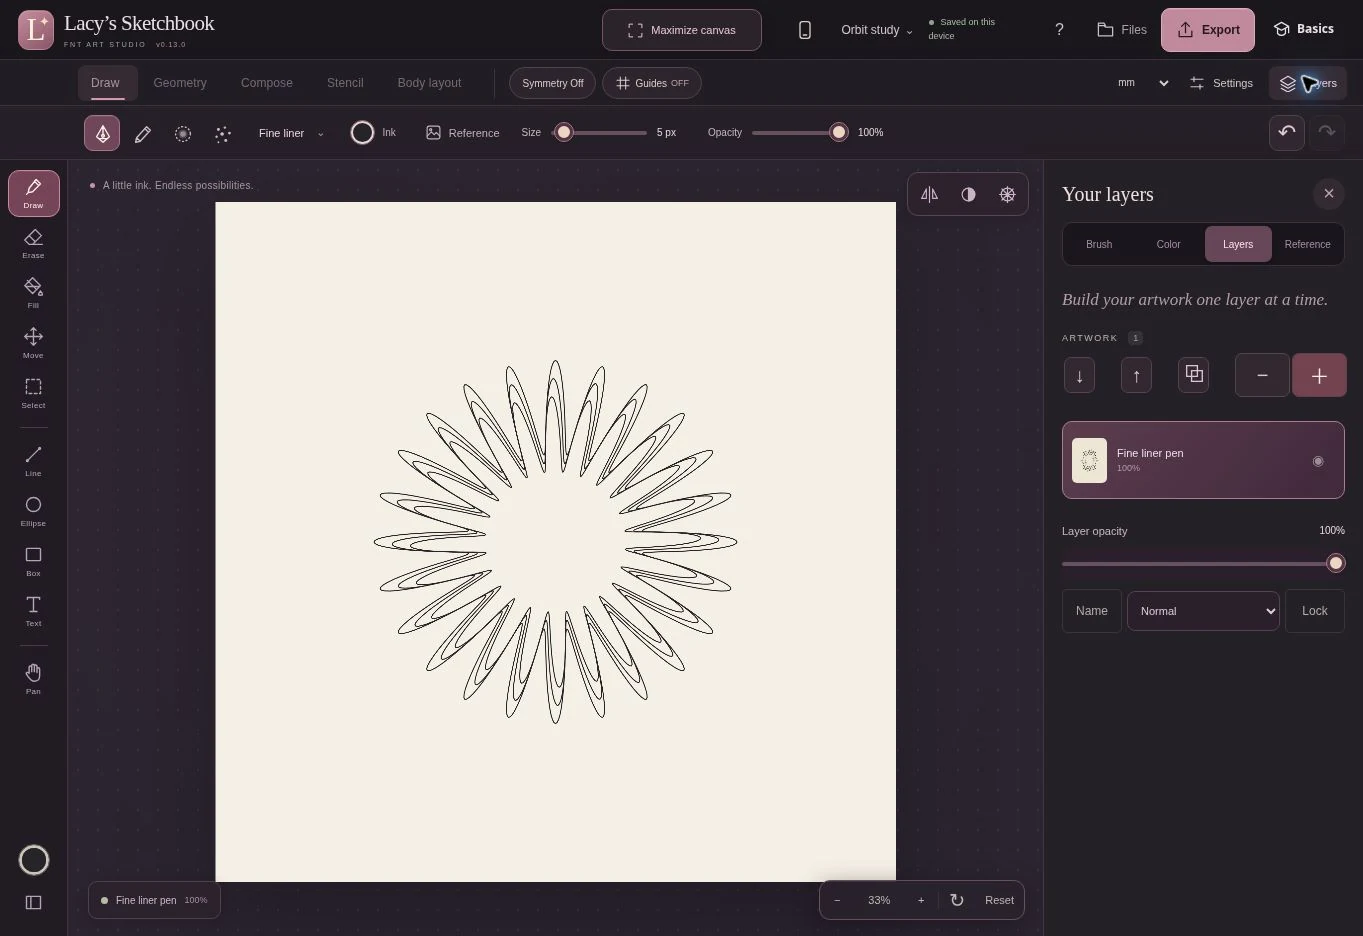The image size is (1363, 936).
Task: Switch to the Geometry tab
Action: (x=180, y=83)
